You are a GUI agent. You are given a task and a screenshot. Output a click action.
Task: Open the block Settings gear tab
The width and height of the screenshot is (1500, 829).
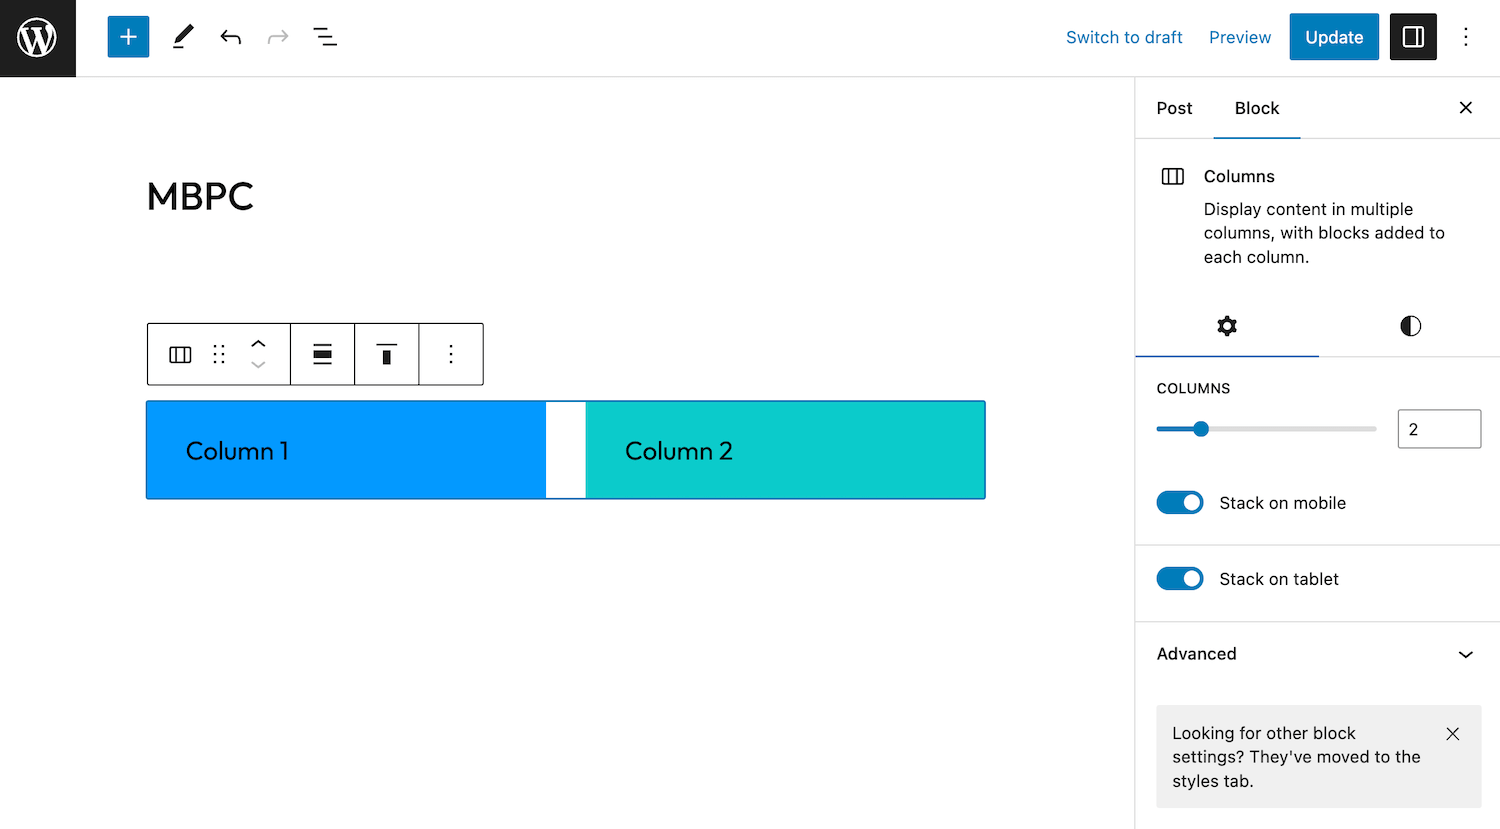click(x=1227, y=326)
